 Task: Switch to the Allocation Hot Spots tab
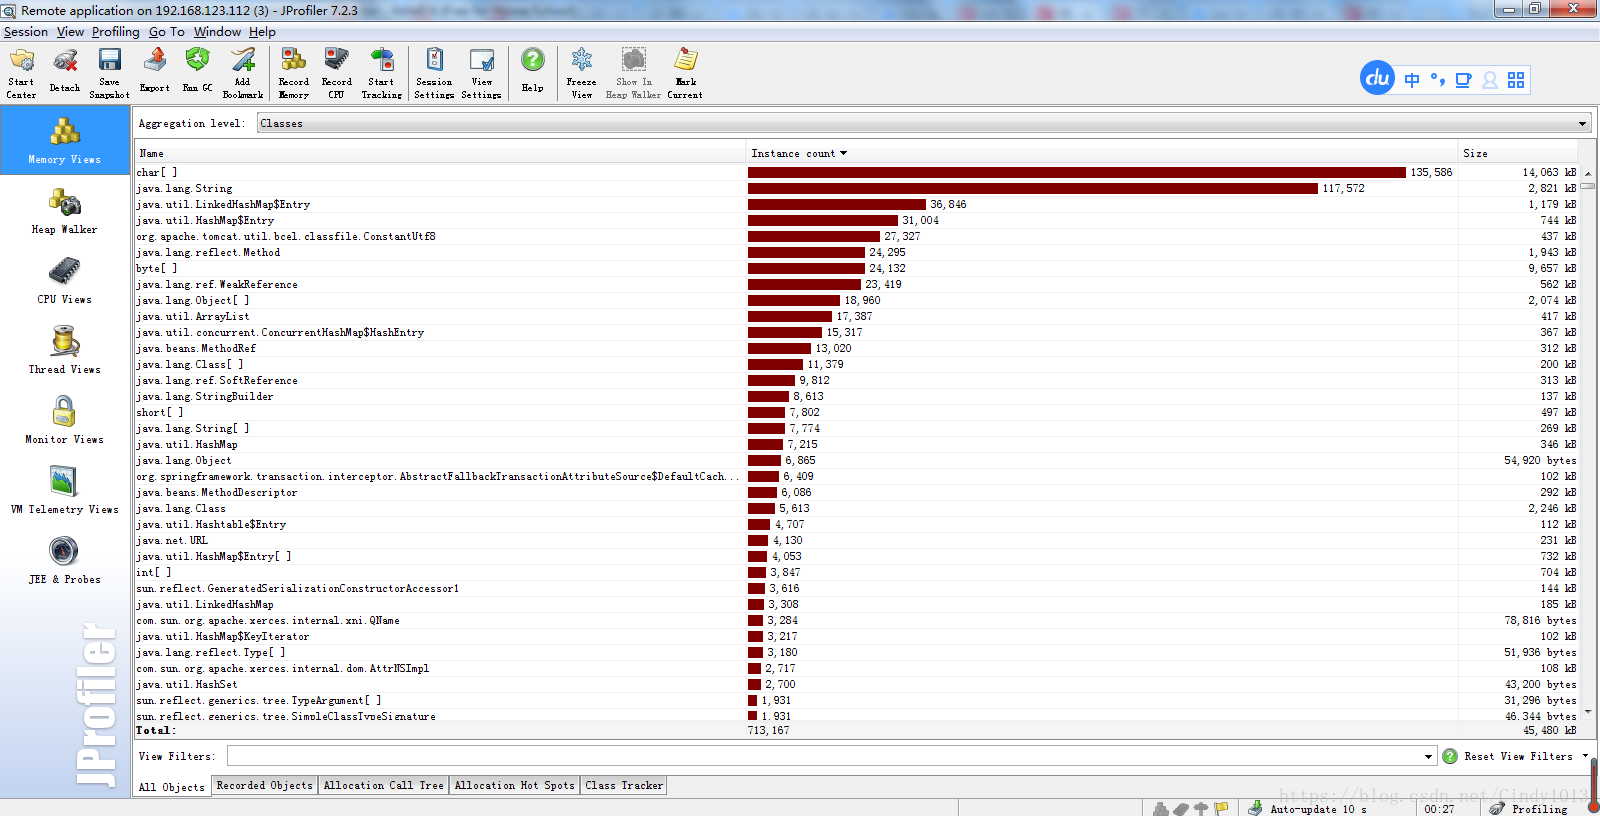pyautogui.click(x=514, y=785)
